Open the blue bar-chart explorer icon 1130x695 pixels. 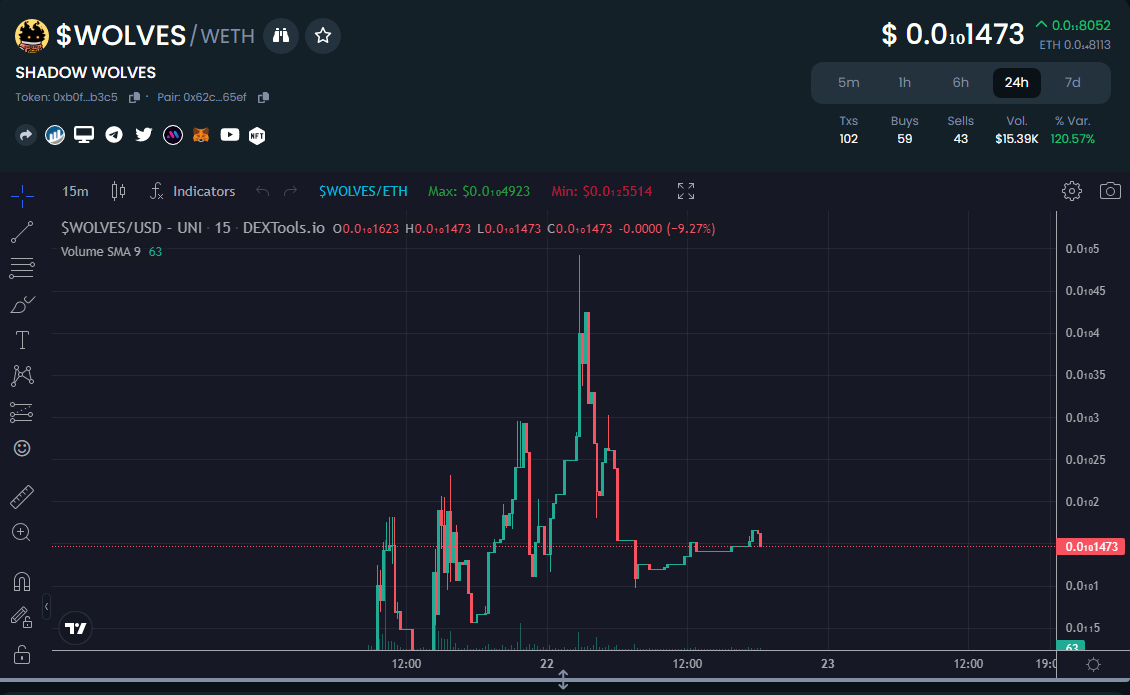click(x=55, y=135)
